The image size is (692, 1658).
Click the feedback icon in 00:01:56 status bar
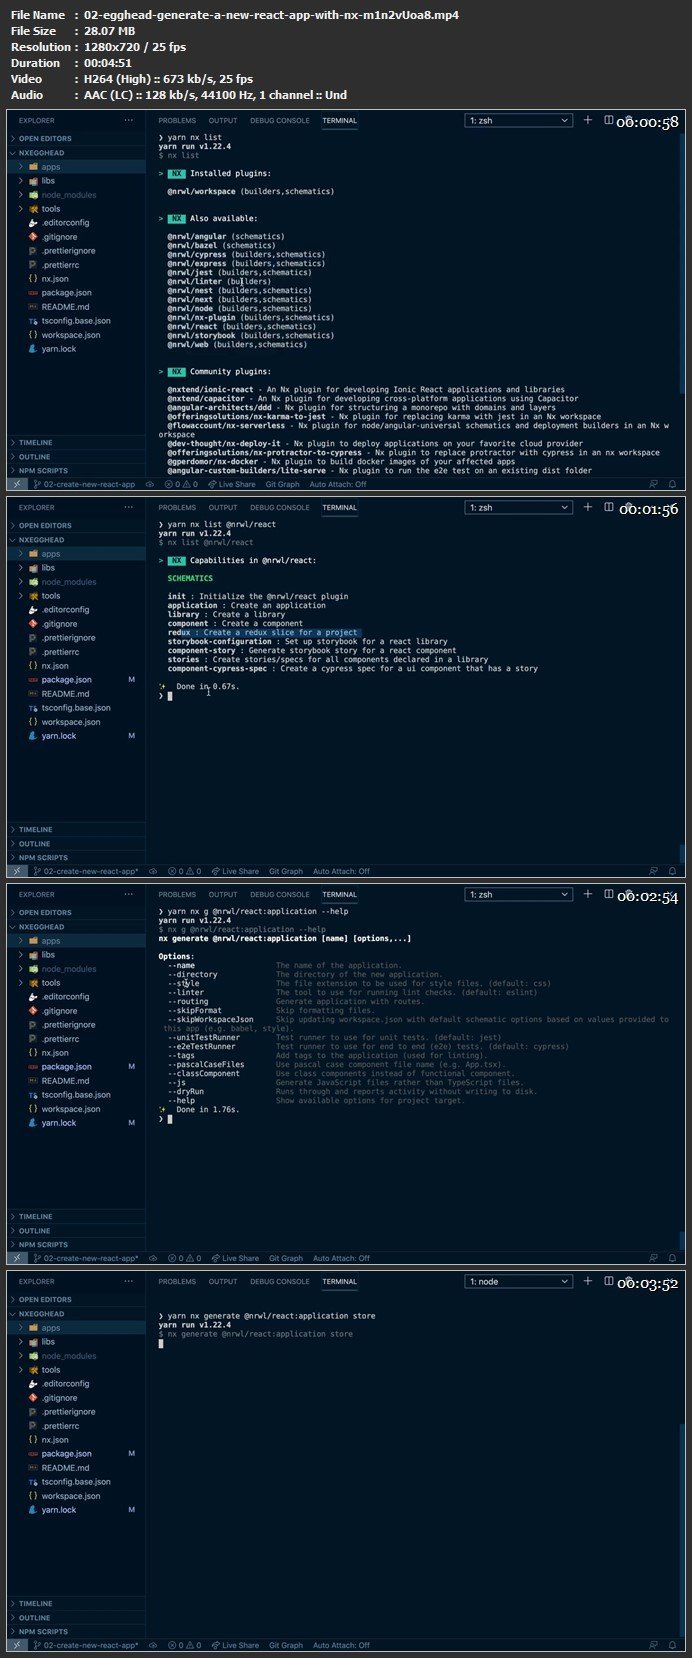[653, 871]
